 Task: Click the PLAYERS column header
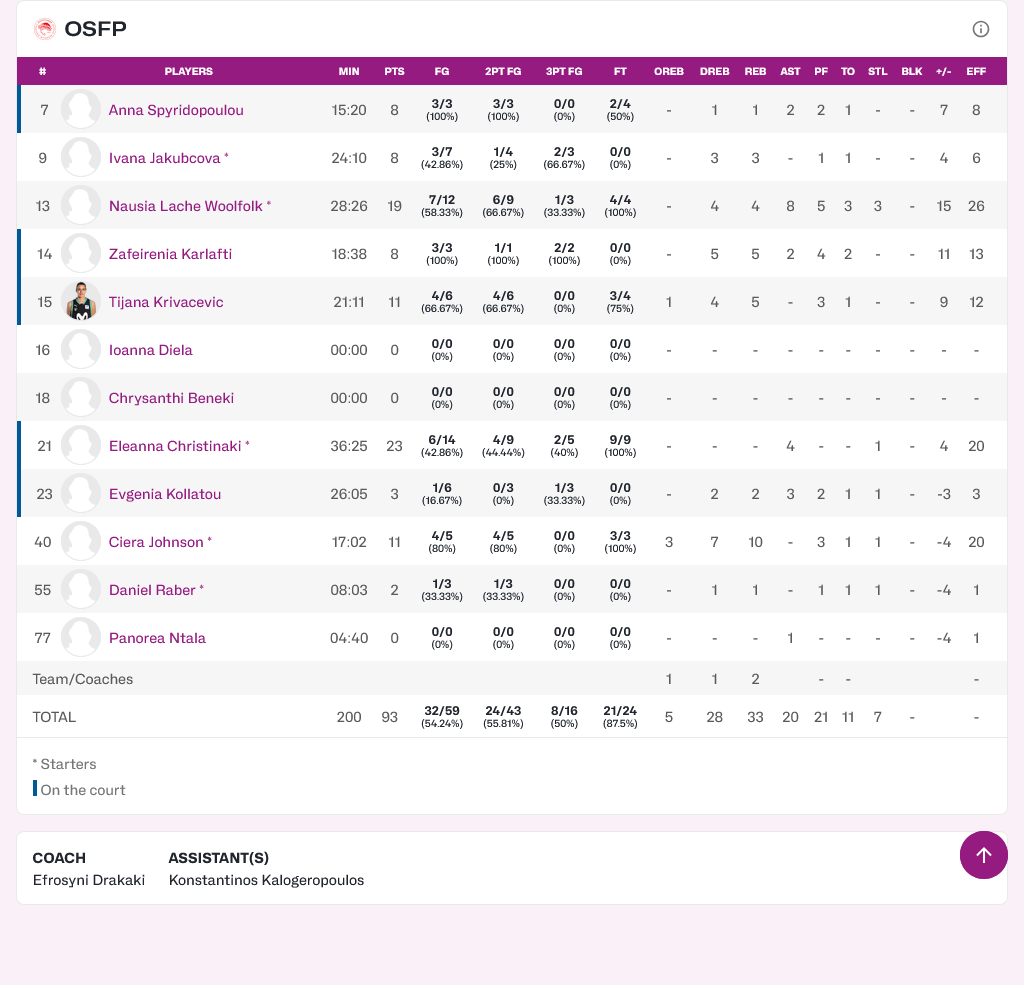coord(188,72)
